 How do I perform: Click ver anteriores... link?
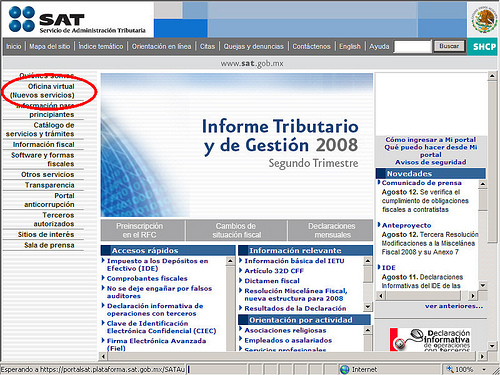(454, 306)
